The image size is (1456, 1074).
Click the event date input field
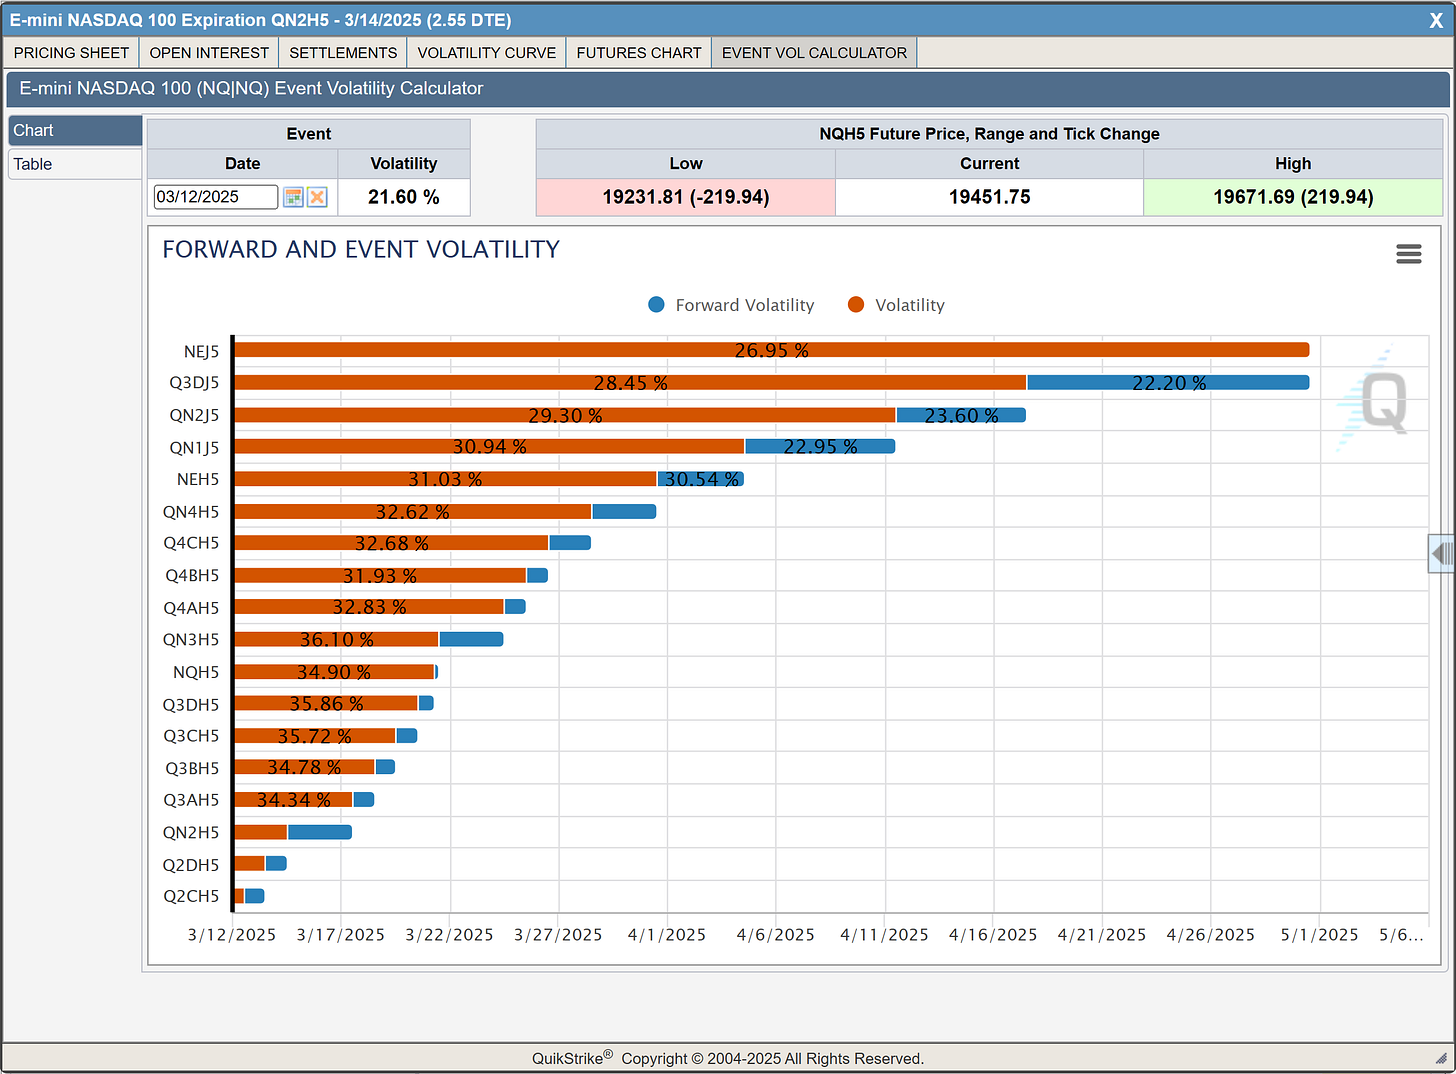tap(215, 197)
